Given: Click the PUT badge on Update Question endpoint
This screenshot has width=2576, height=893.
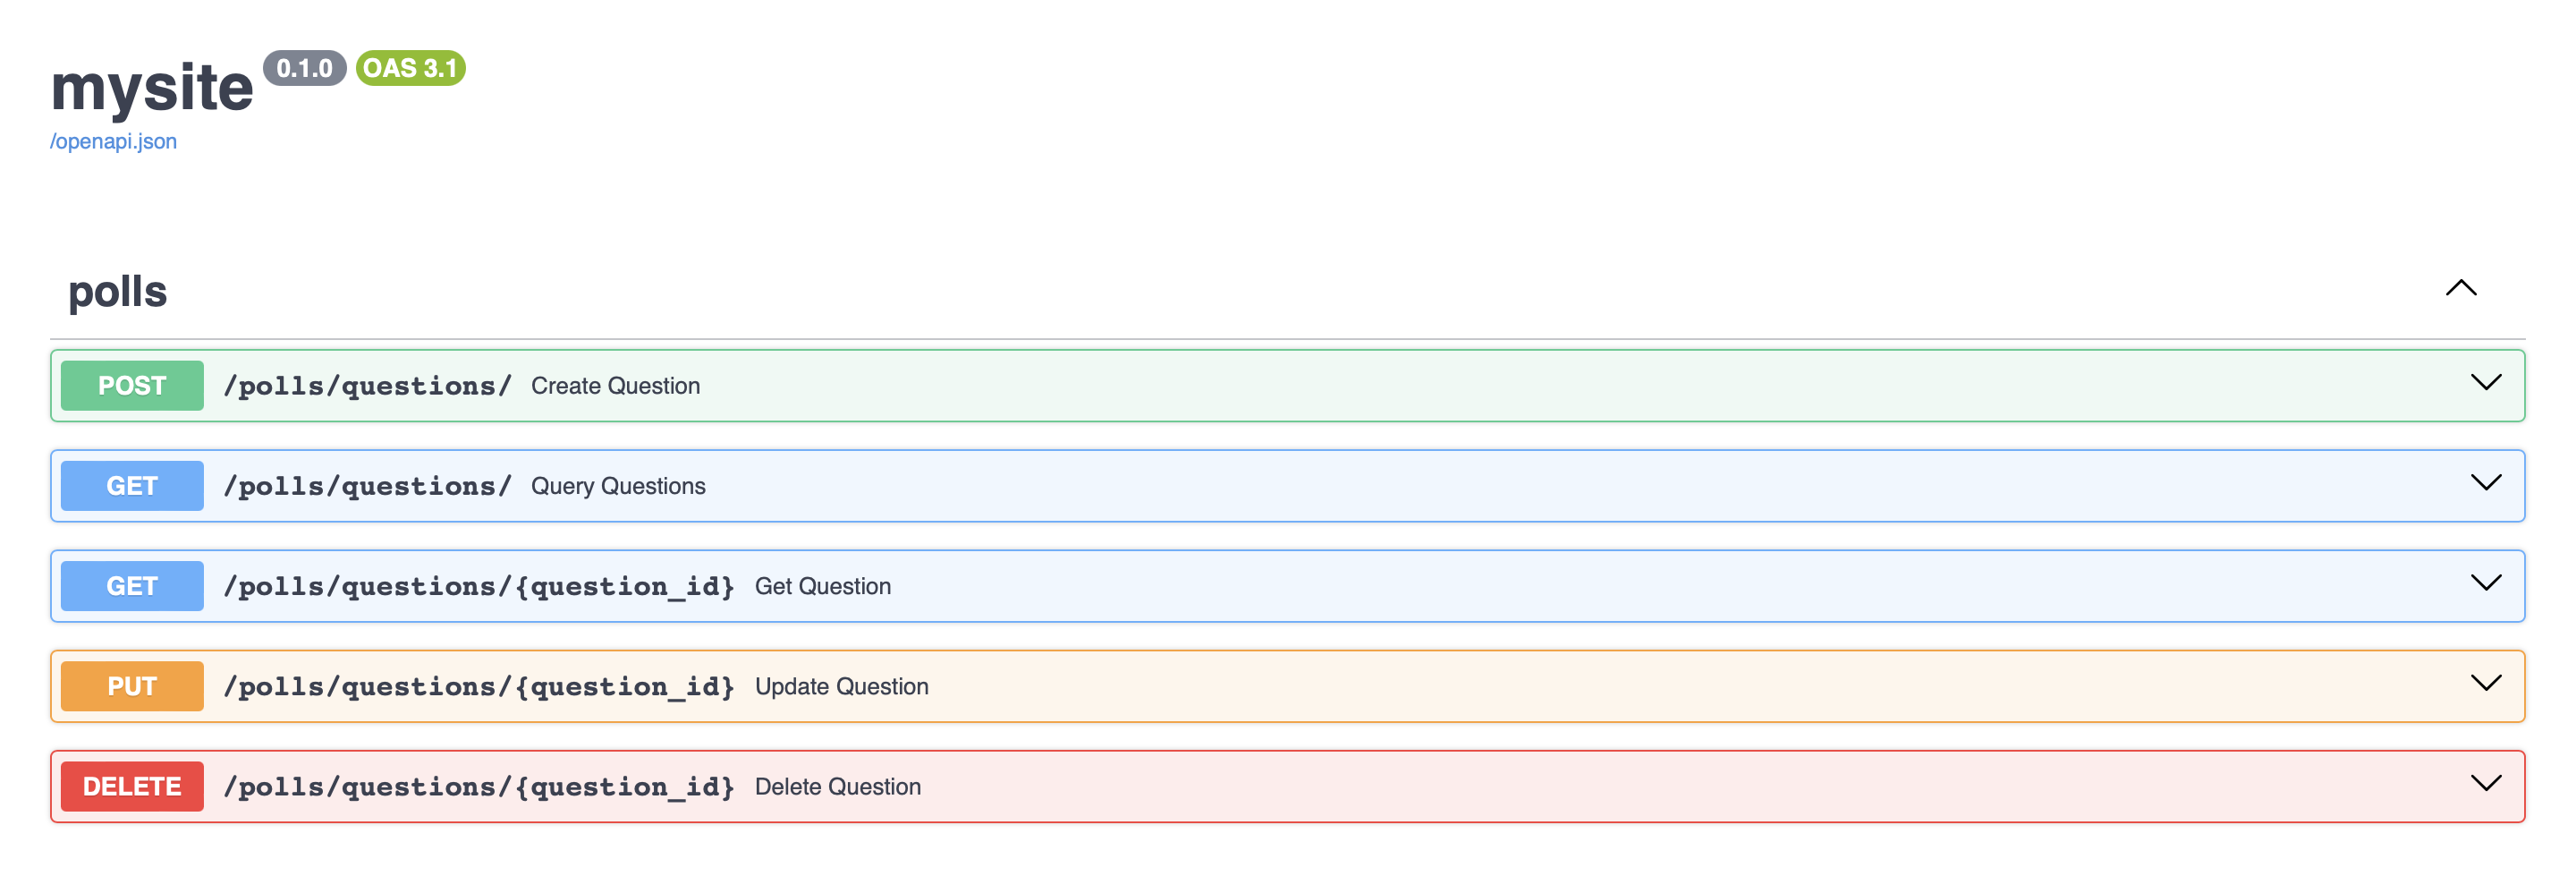Looking at the screenshot, I should 131,686.
